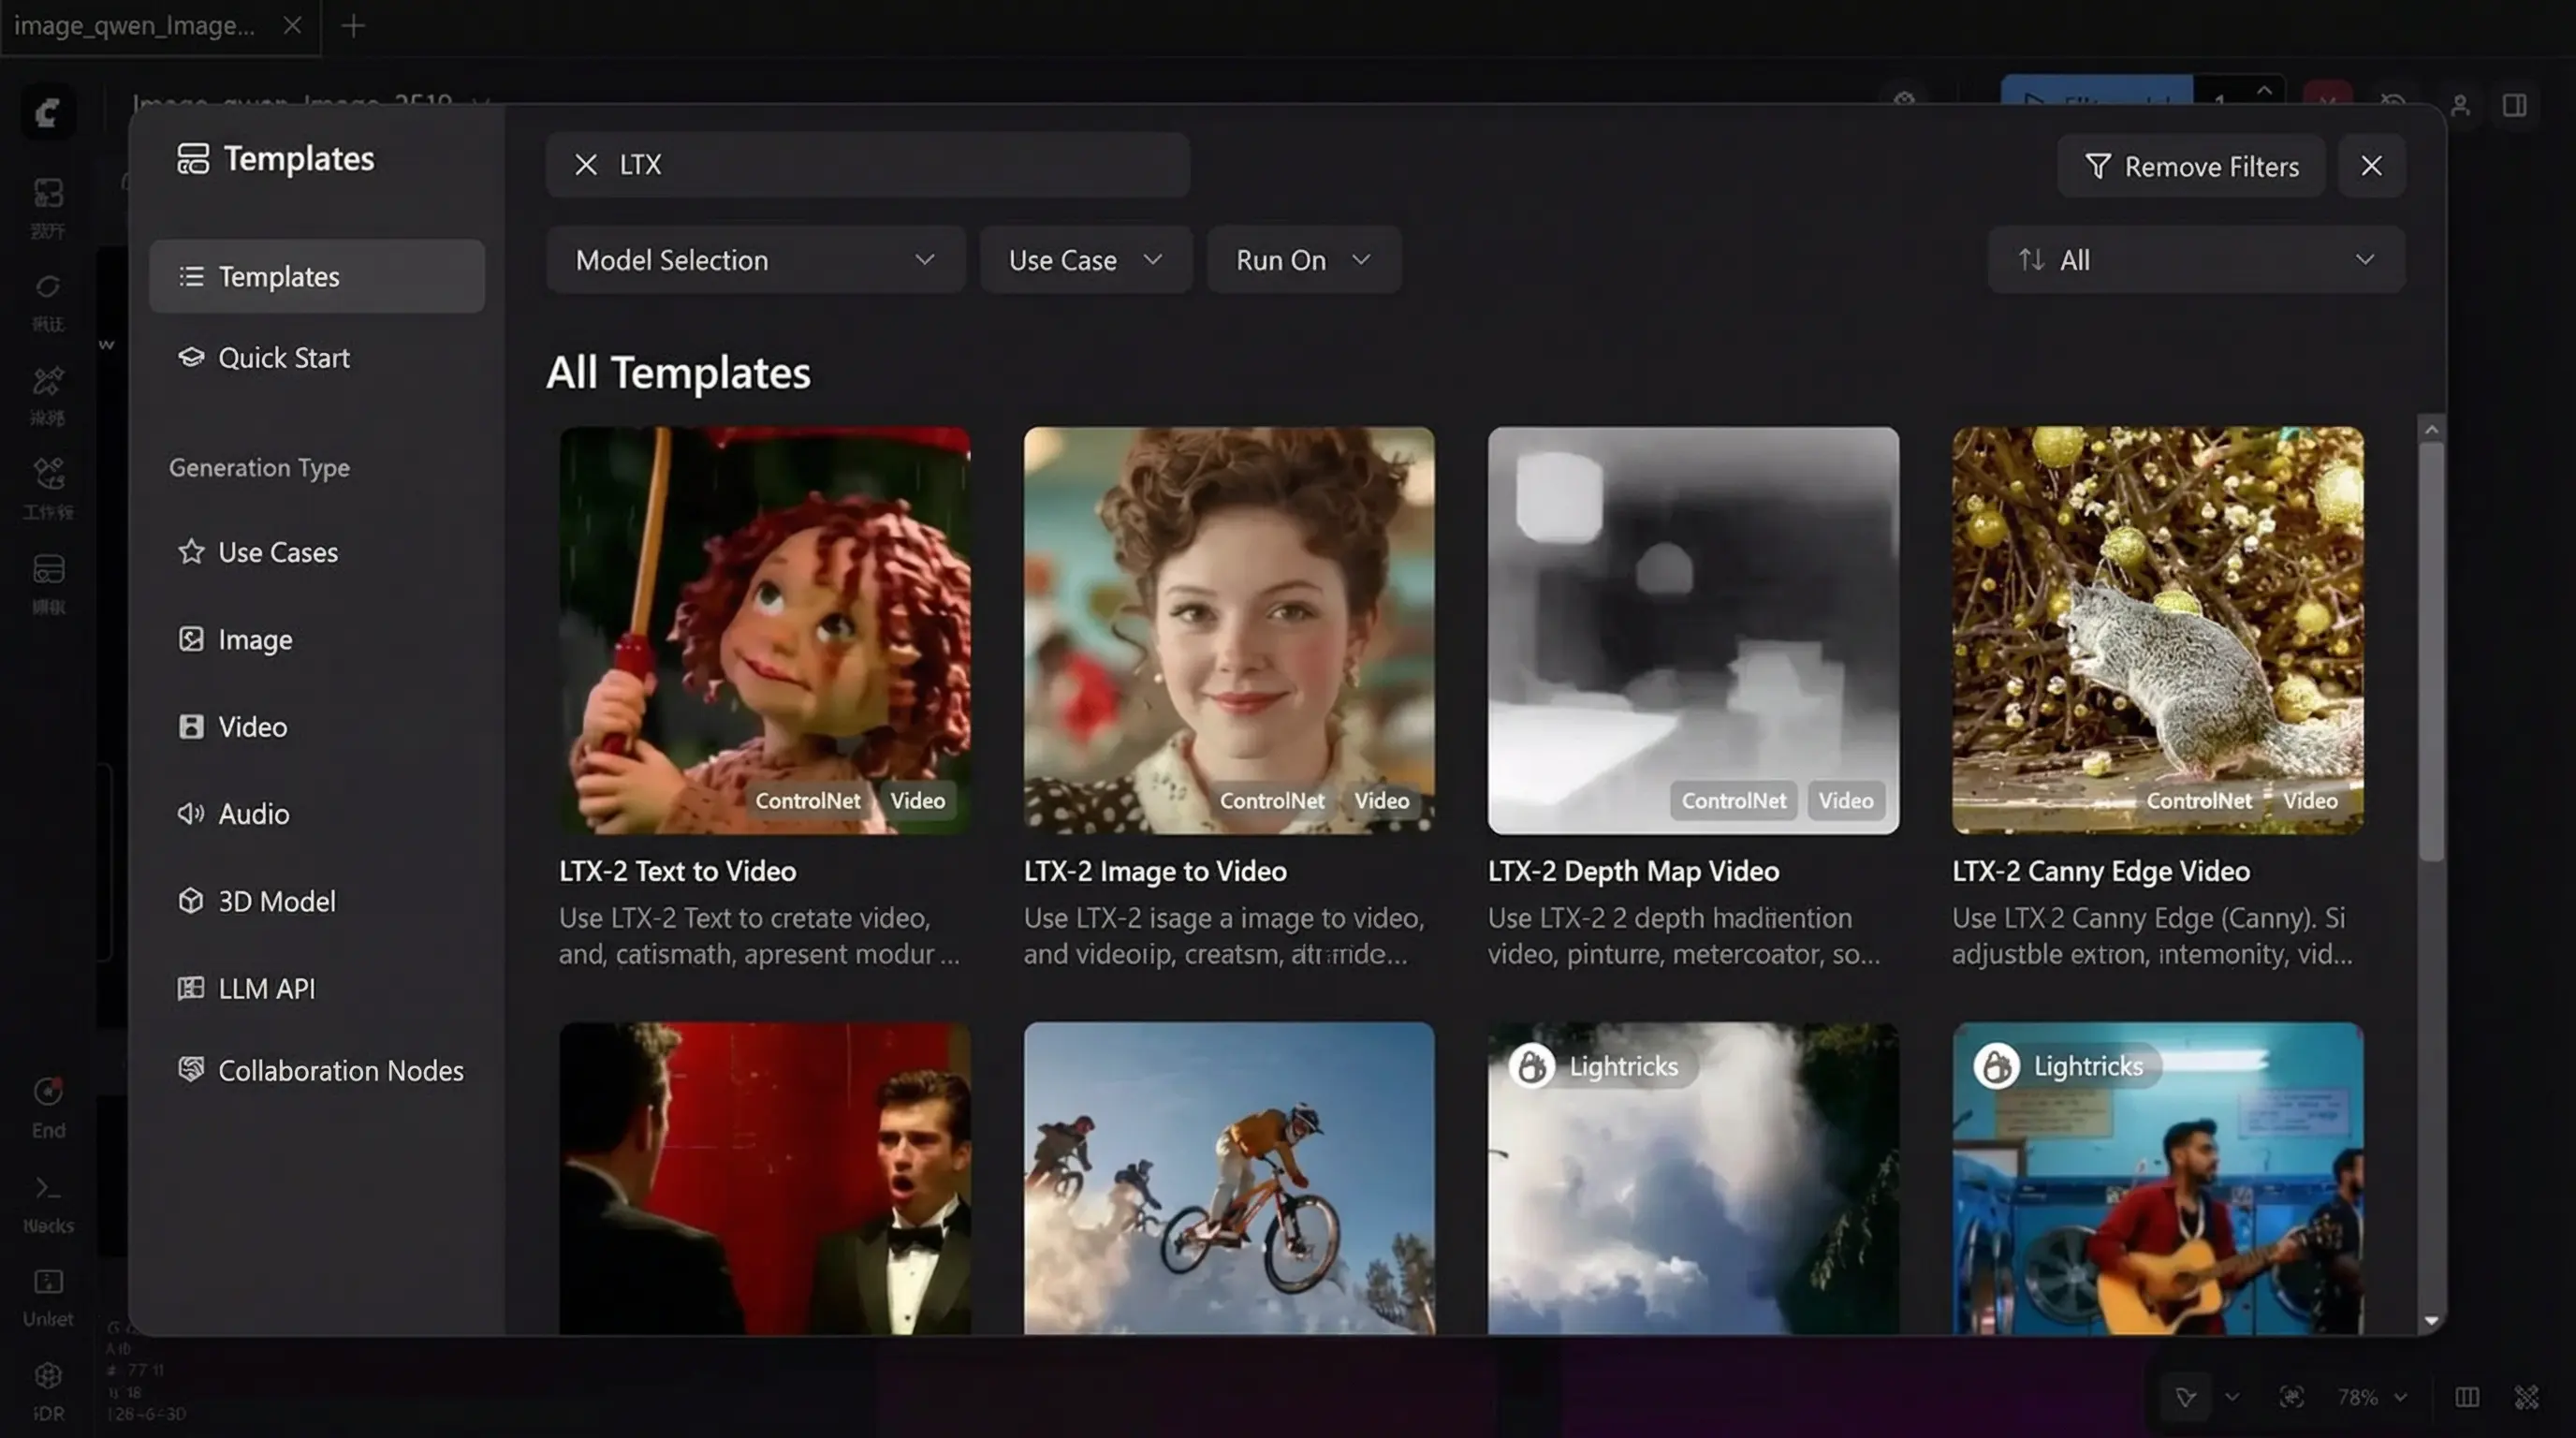Viewport: 2576px width, 1438px height.
Task: Click the templates list scrollbar down arrow
Action: point(2431,1321)
